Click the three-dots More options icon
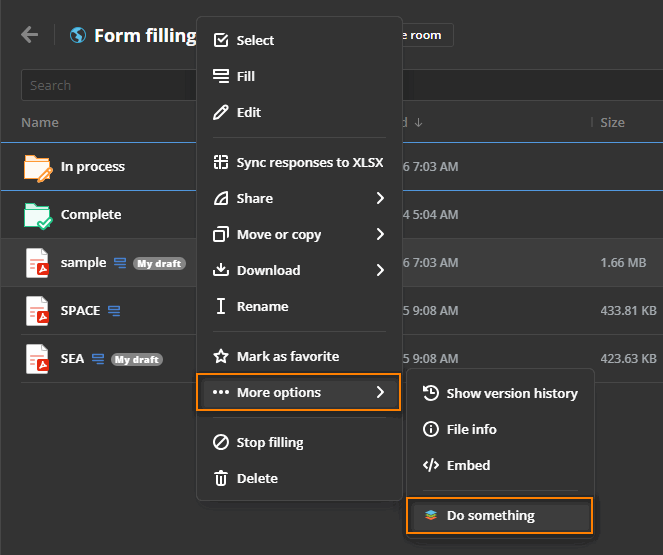The image size is (663, 555). pos(221,392)
